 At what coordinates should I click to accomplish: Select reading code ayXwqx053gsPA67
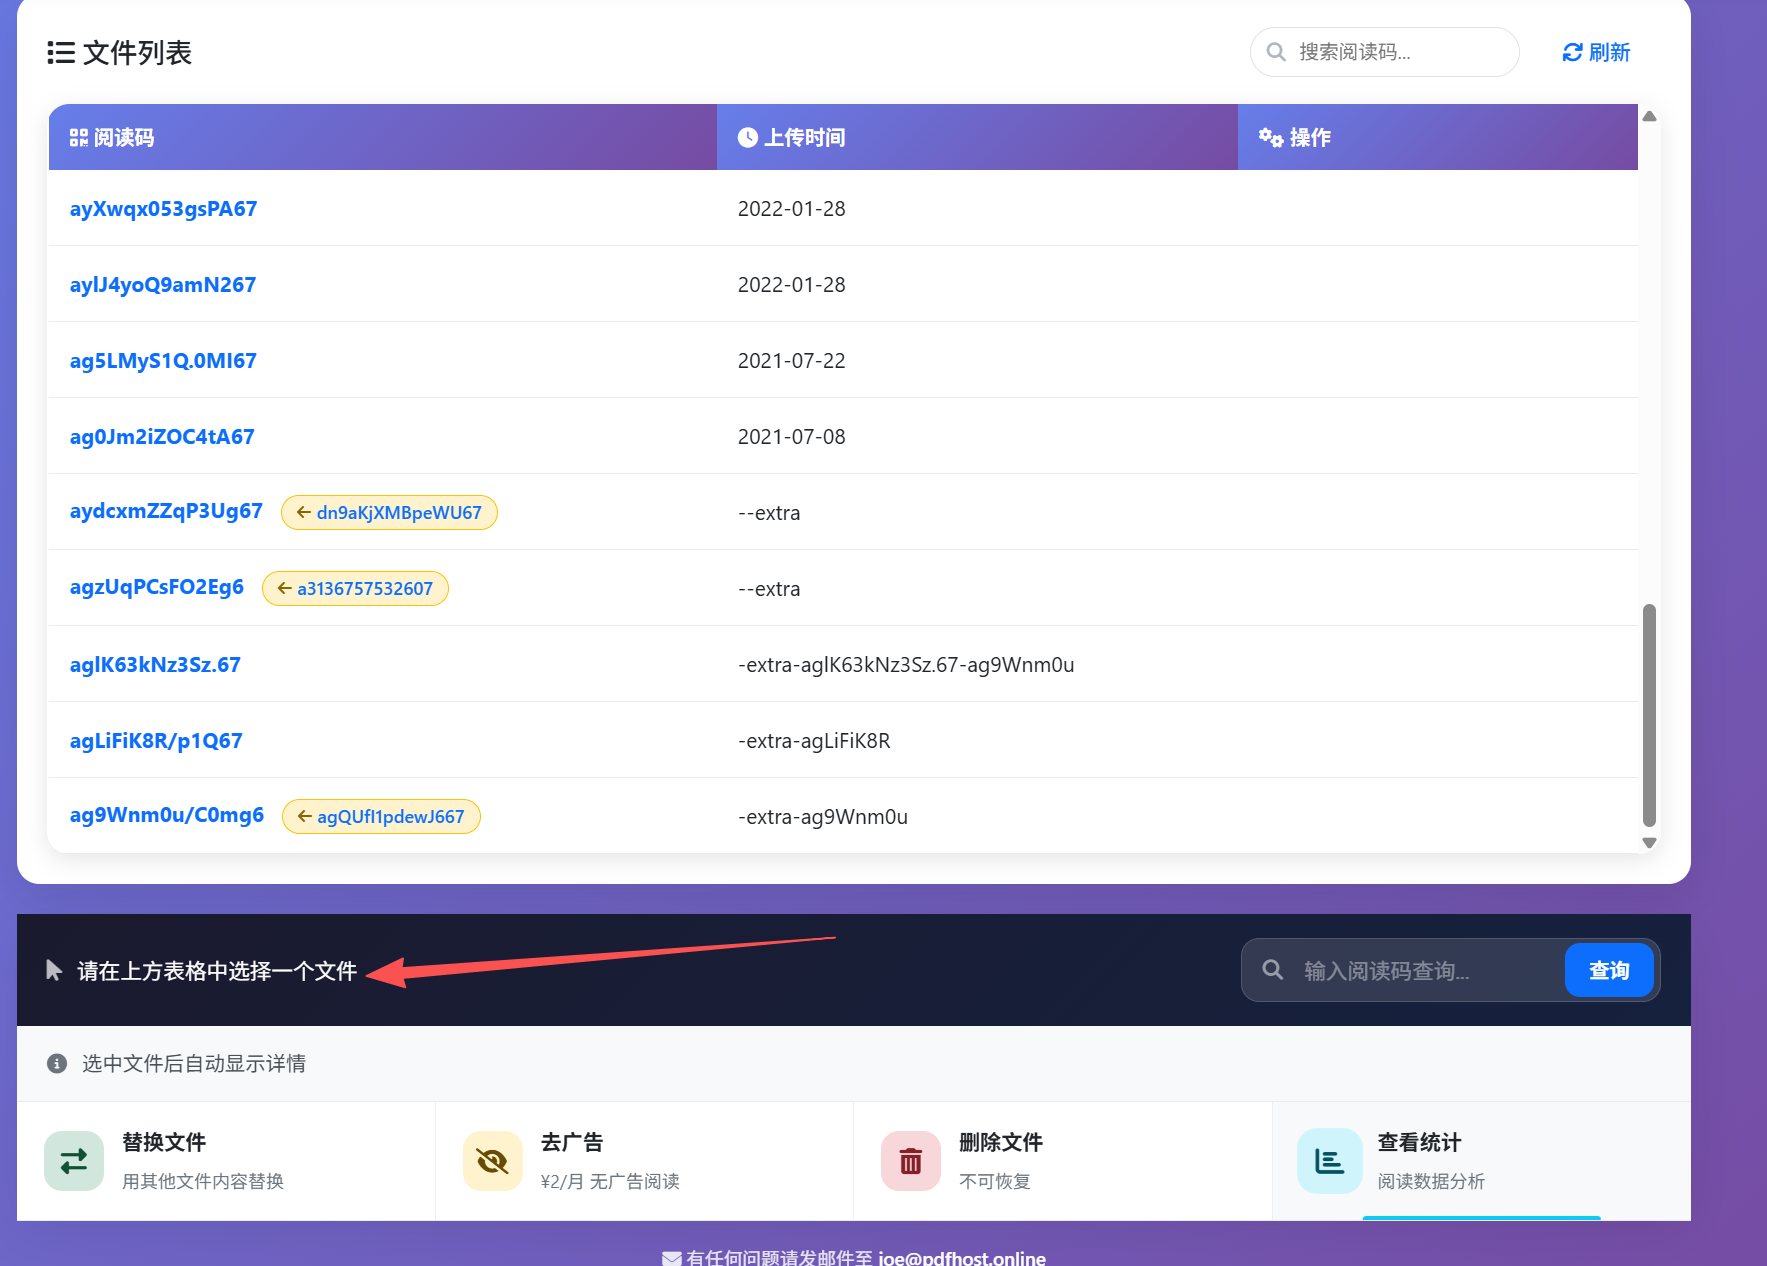pos(163,209)
